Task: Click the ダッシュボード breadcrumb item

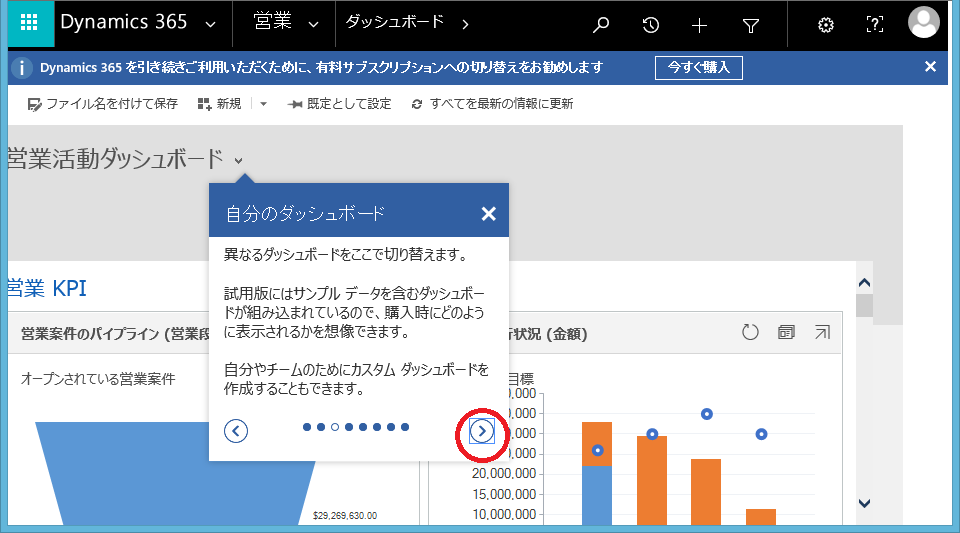Action: tap(395, 22)
